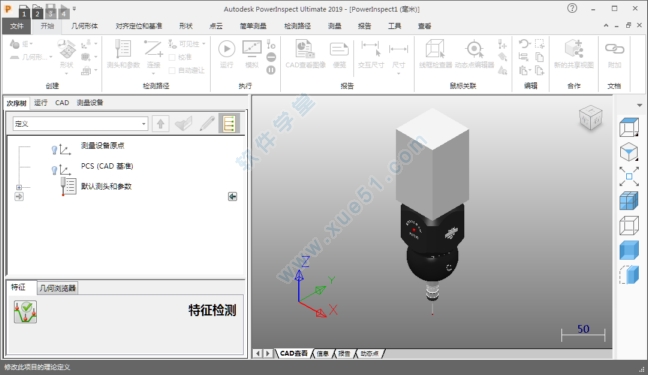Viewport: 648px width, 375px height.
Task: Toggle light bulb visibility for 测量设备原点
Action: click(x=54, y=150)
